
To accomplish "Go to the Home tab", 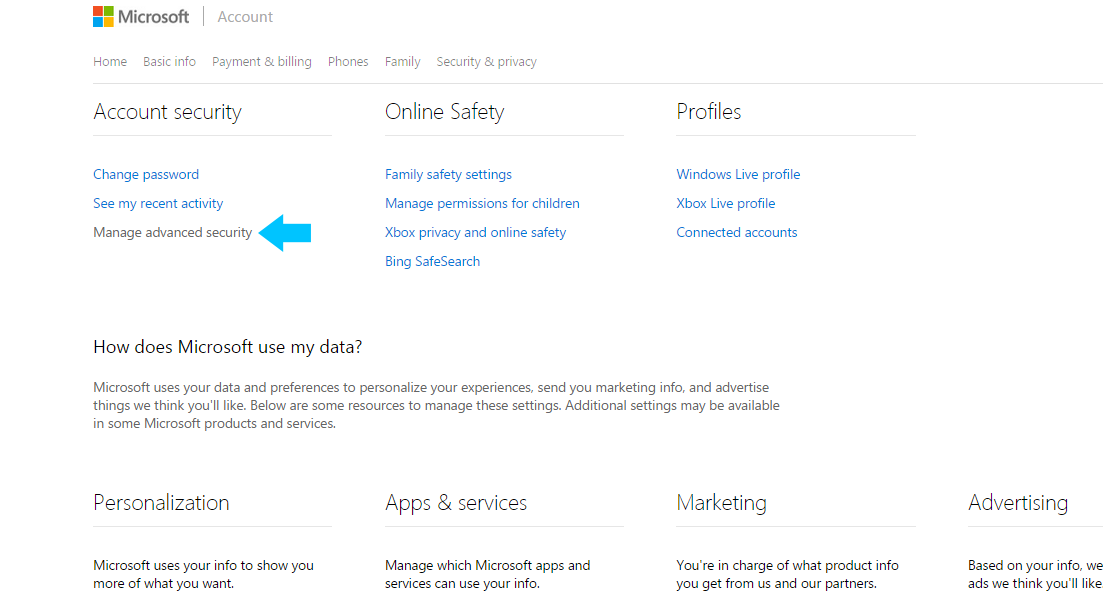I will pos(110,62).
